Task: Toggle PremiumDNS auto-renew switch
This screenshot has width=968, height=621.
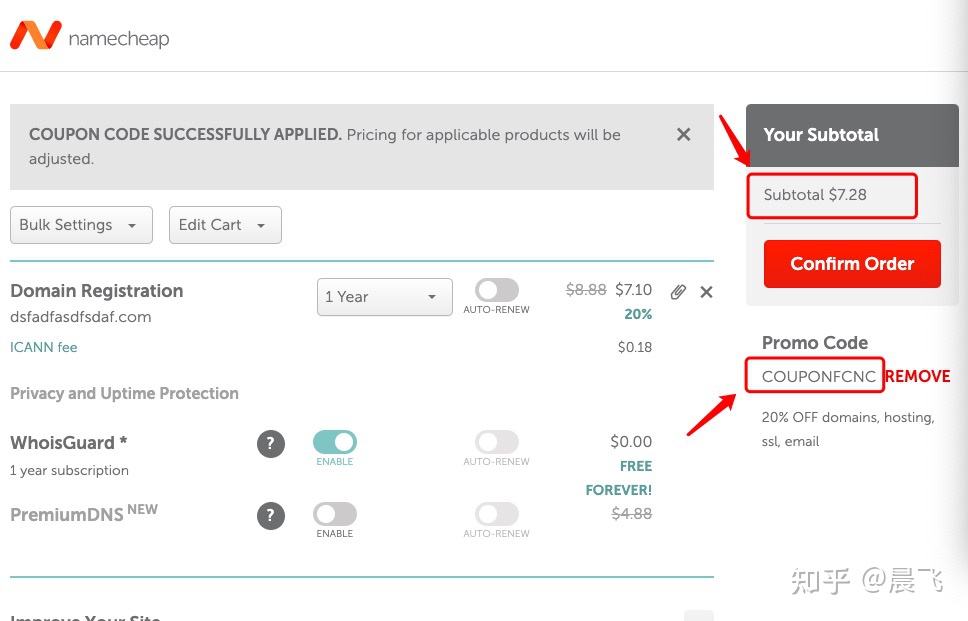Action: (496, 514)
